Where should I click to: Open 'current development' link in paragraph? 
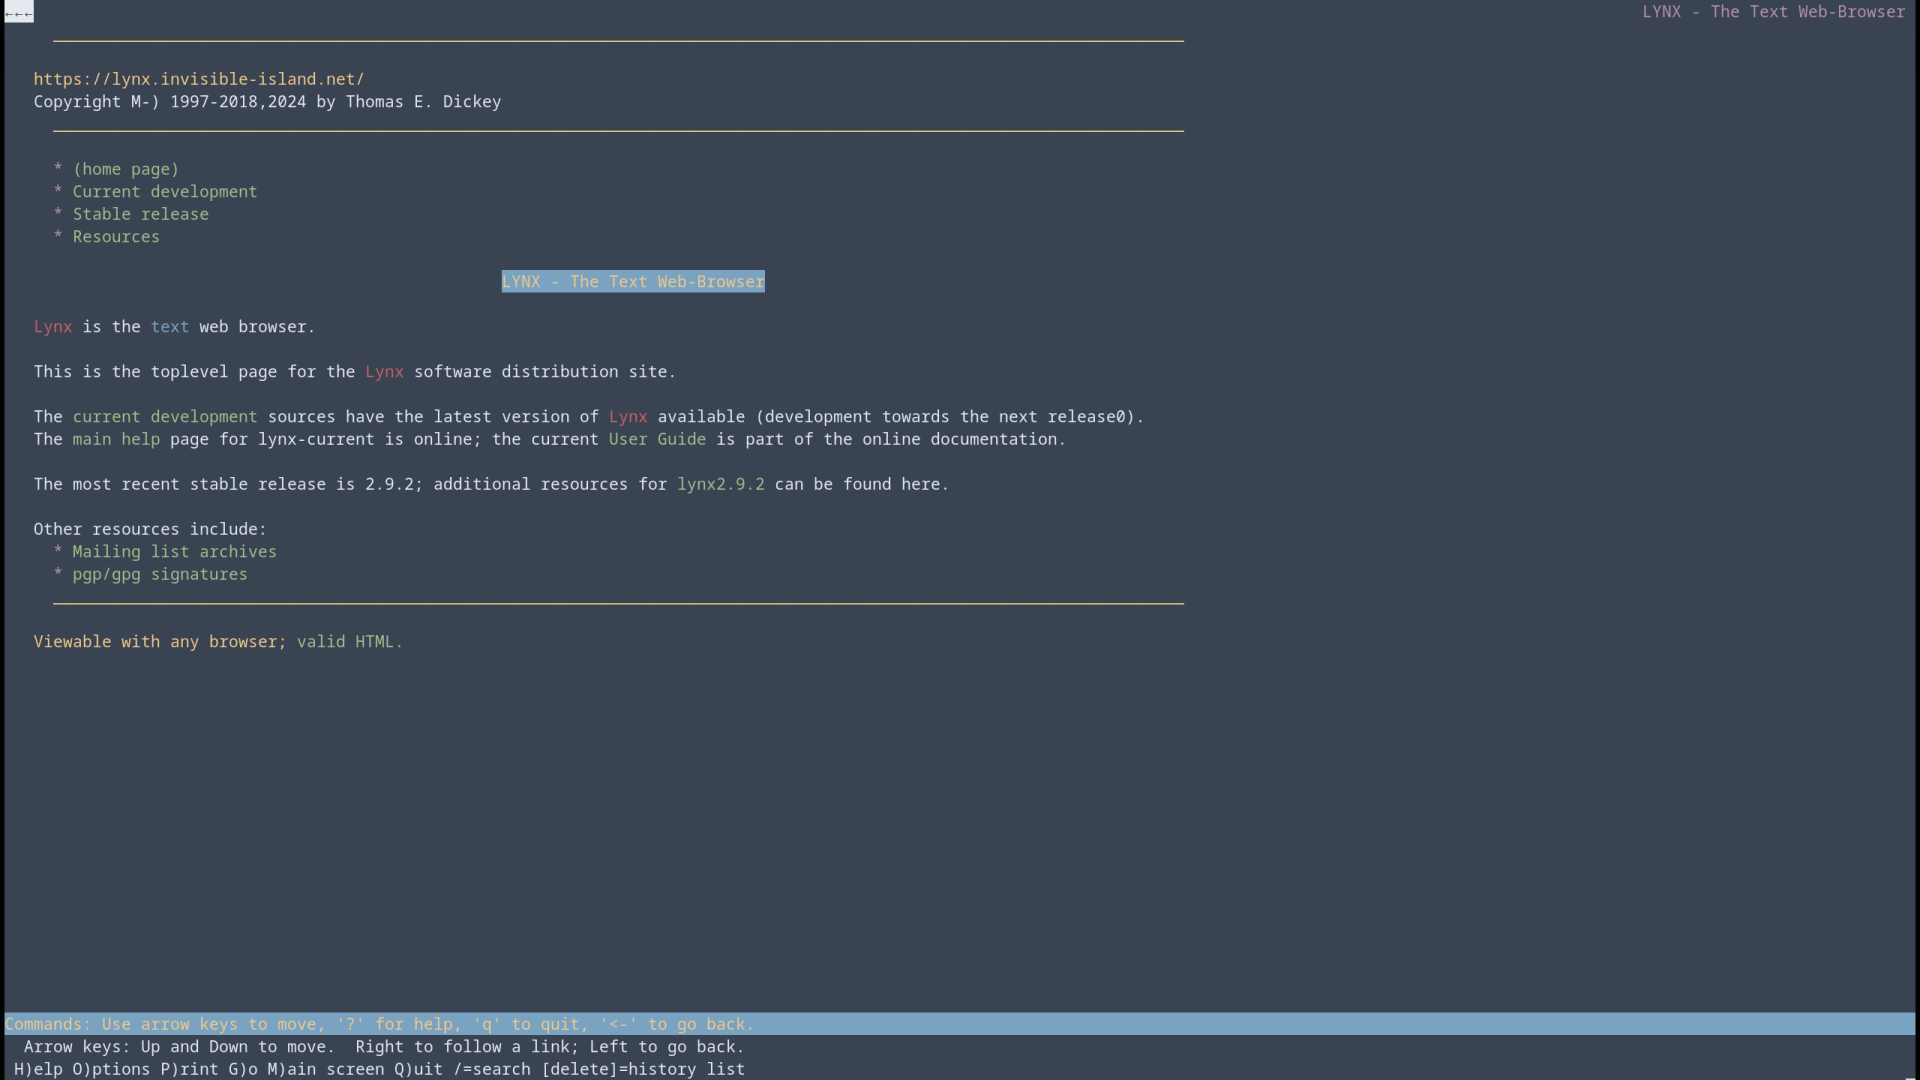pyautogui.click(x=164, y=417)
